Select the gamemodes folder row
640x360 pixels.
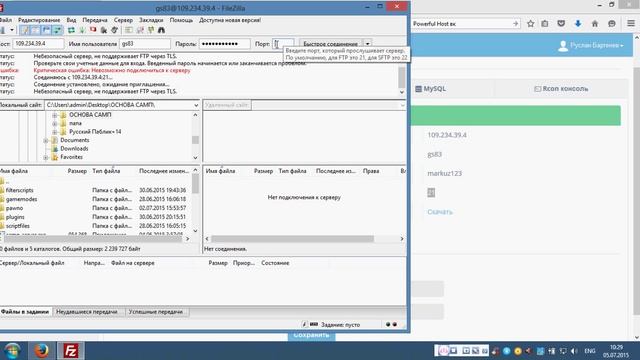pos(95,199)
